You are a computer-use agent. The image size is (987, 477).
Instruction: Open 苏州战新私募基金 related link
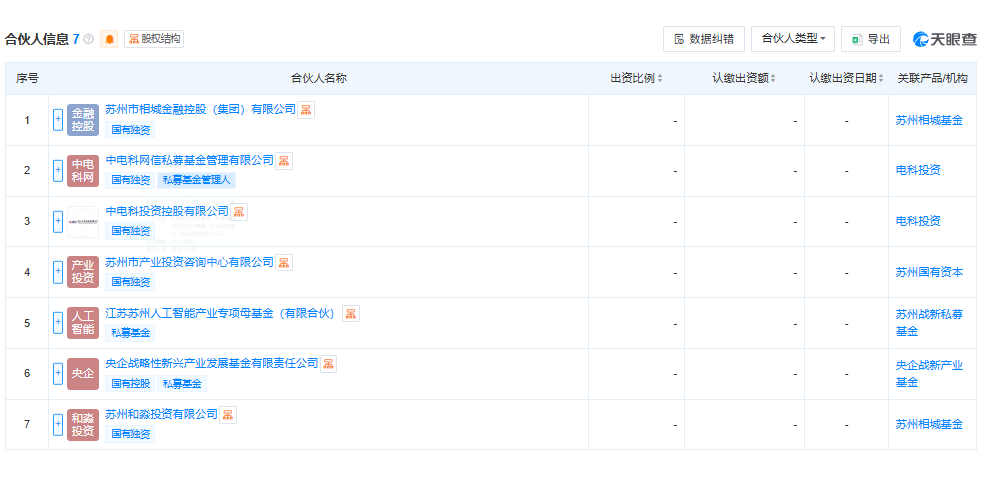[x=929, y=323]
